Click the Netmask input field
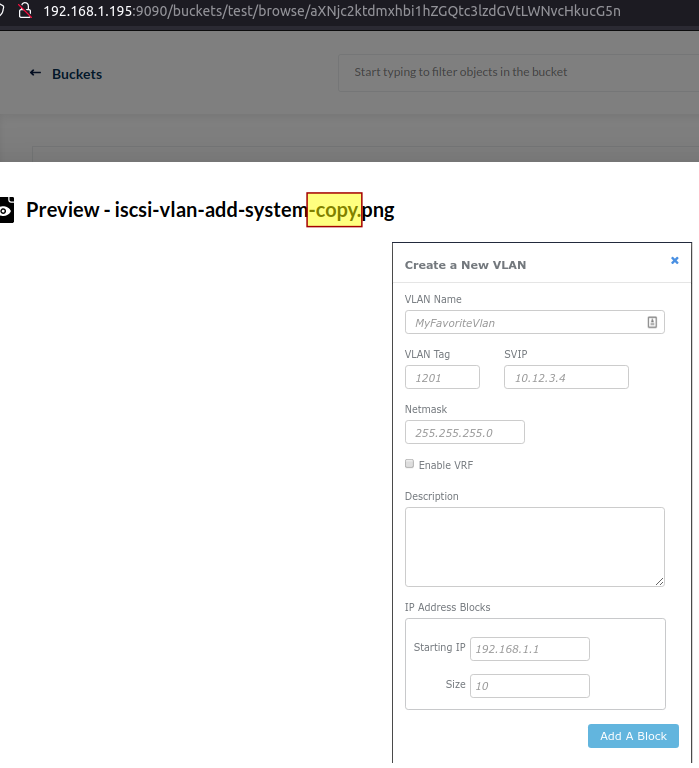Viewport: 699px width, 768px height. click(464, 432)
